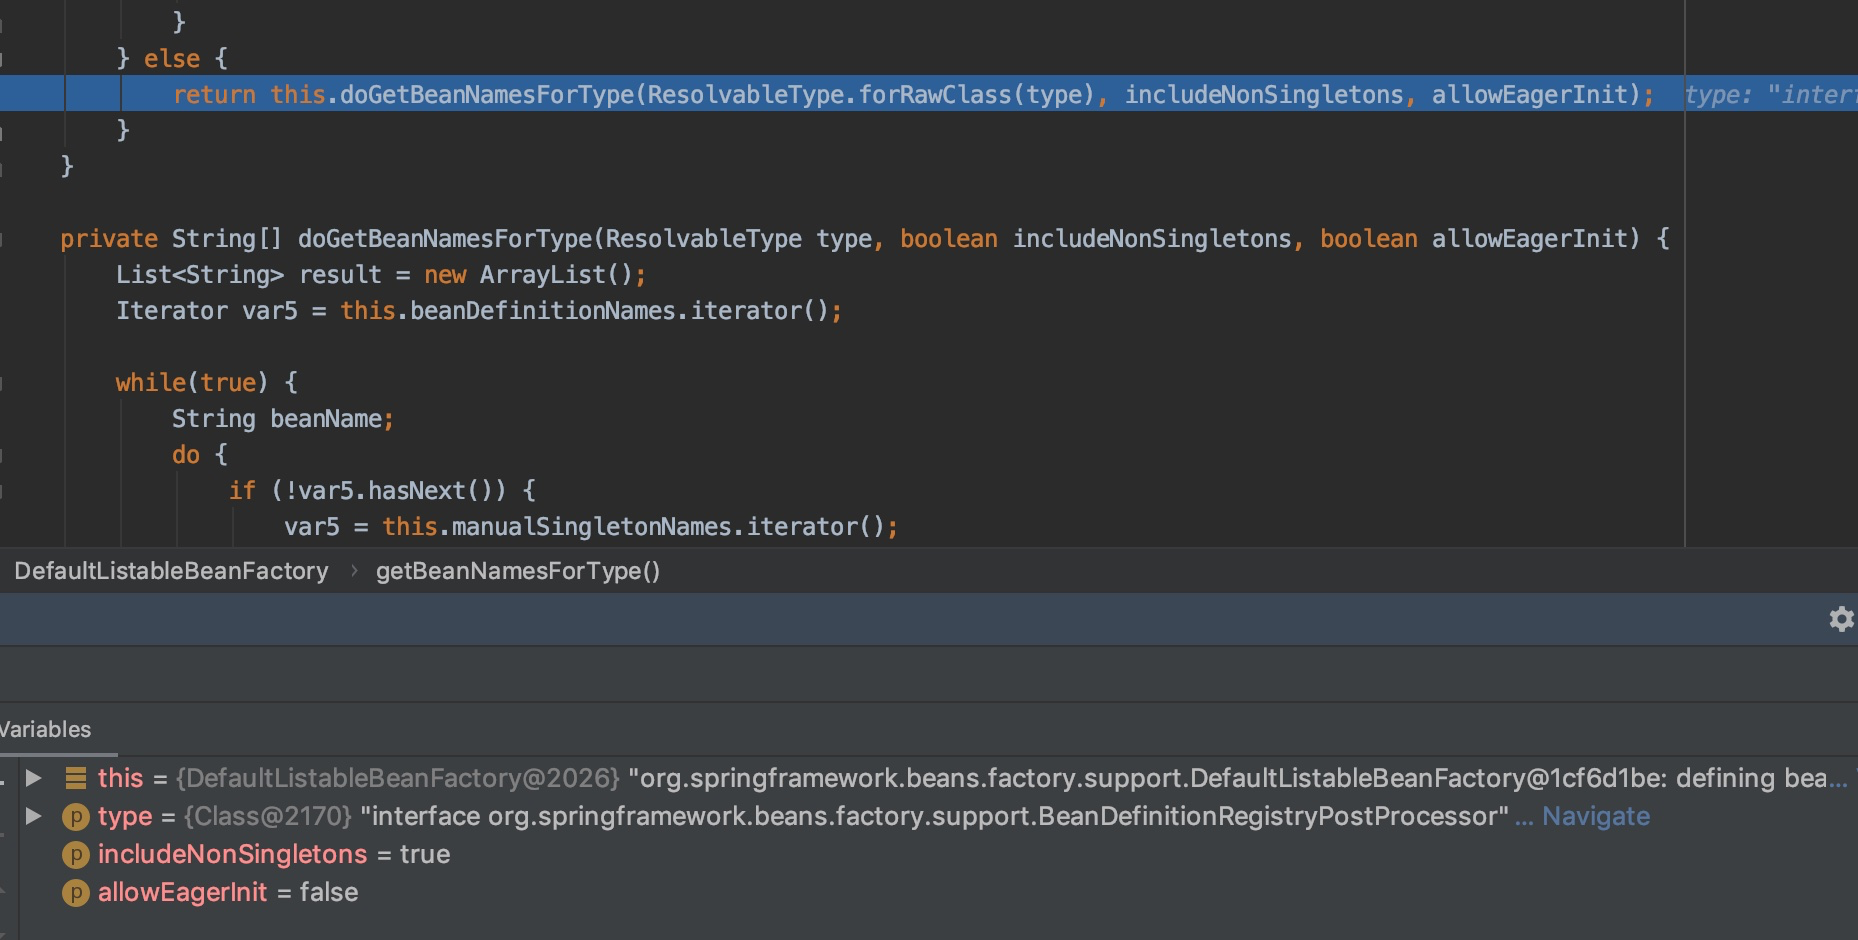Select allowEagerInit variable name
This screenshot has width=1858, height=940.
pos(182,892)
